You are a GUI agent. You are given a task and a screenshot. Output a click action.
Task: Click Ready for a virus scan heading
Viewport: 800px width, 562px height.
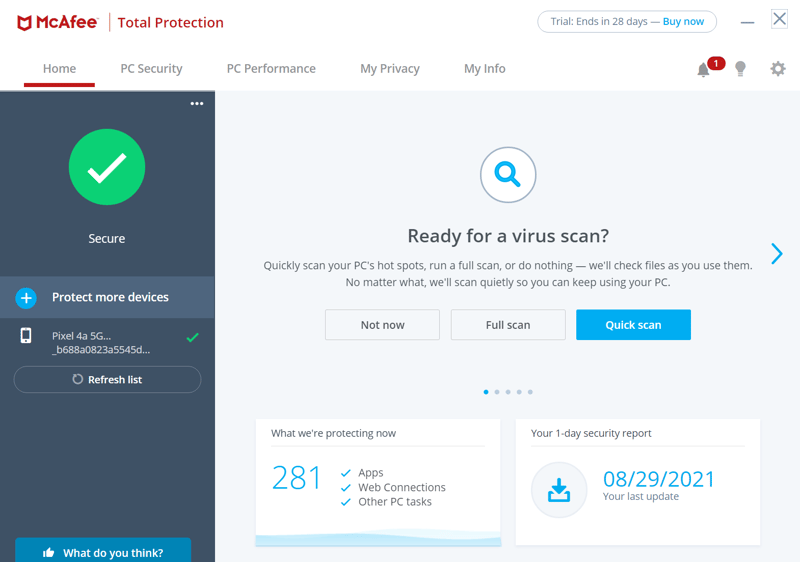pyautogui.click(x=508, y=236)
